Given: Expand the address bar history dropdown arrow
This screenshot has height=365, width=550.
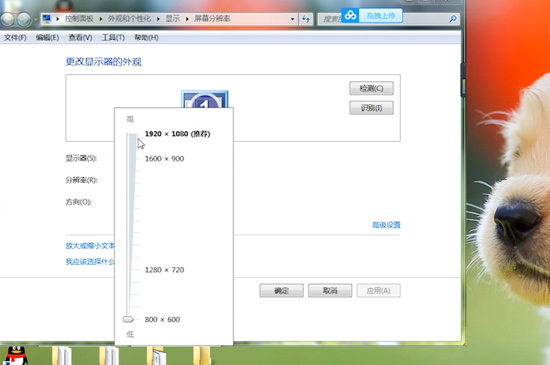Looking at the screenshot, I should click(x=293, y=19).
